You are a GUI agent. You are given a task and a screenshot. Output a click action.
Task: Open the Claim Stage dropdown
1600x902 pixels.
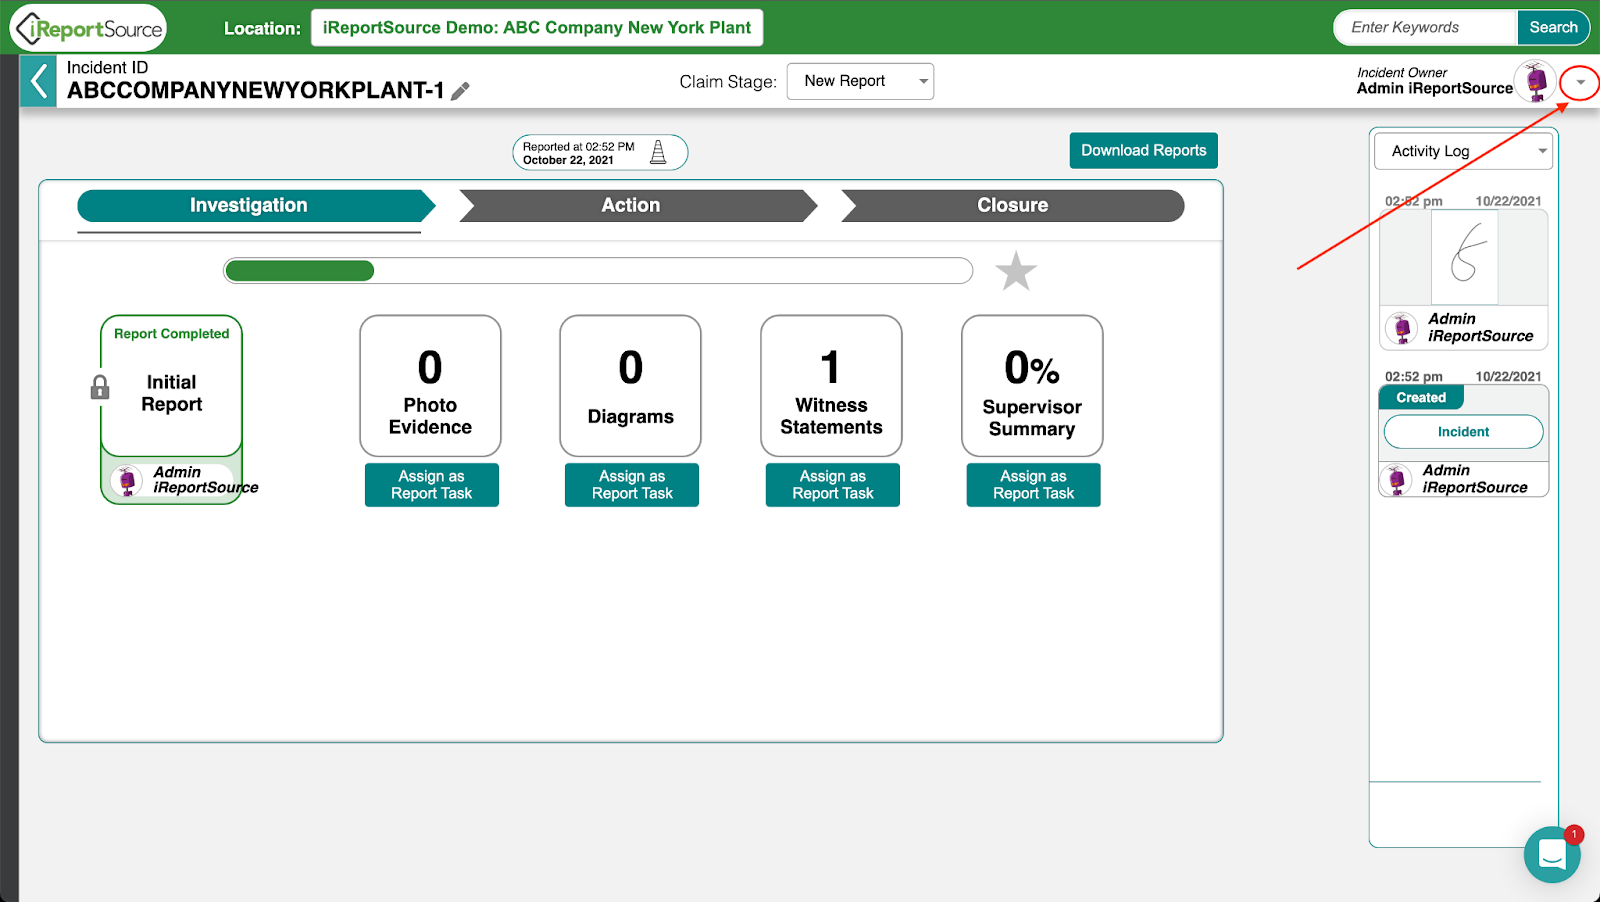860,81
